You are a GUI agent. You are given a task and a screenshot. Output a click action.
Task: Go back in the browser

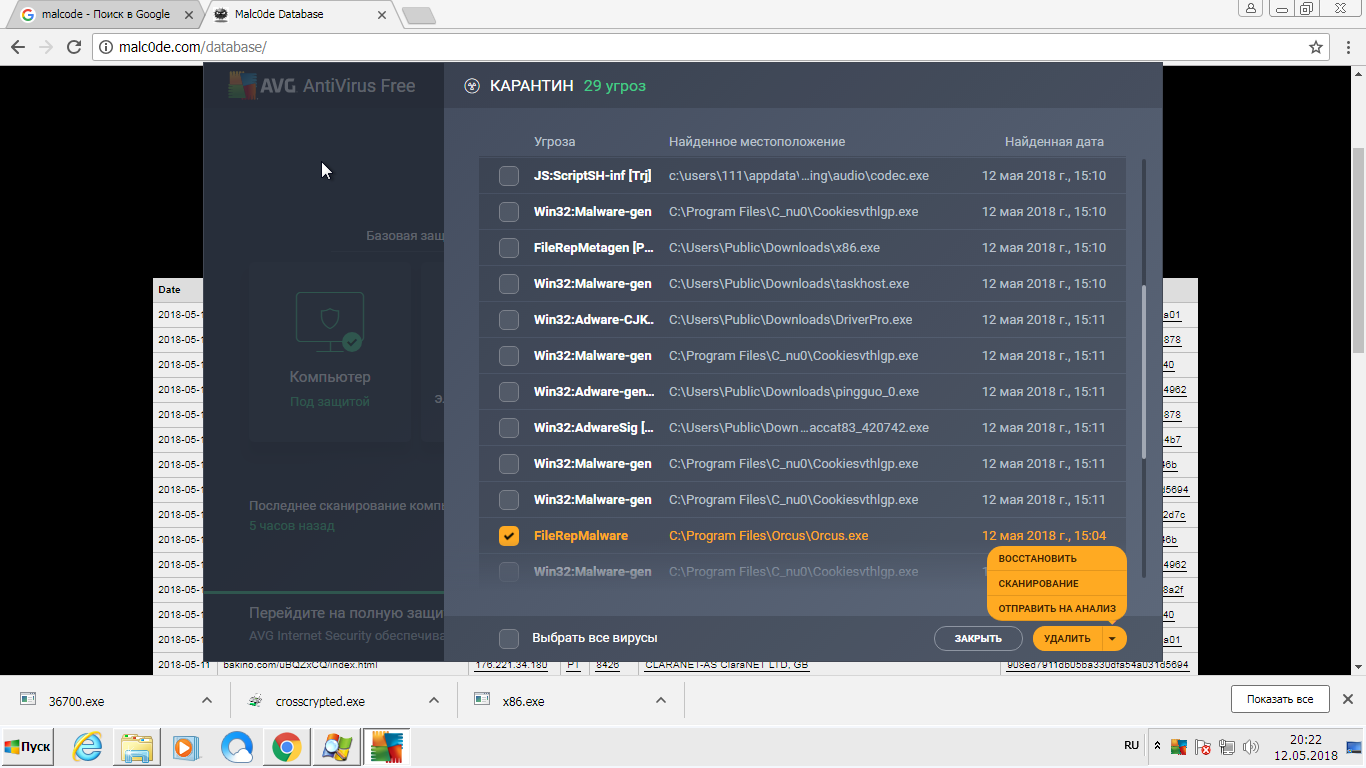coord(17,47)
